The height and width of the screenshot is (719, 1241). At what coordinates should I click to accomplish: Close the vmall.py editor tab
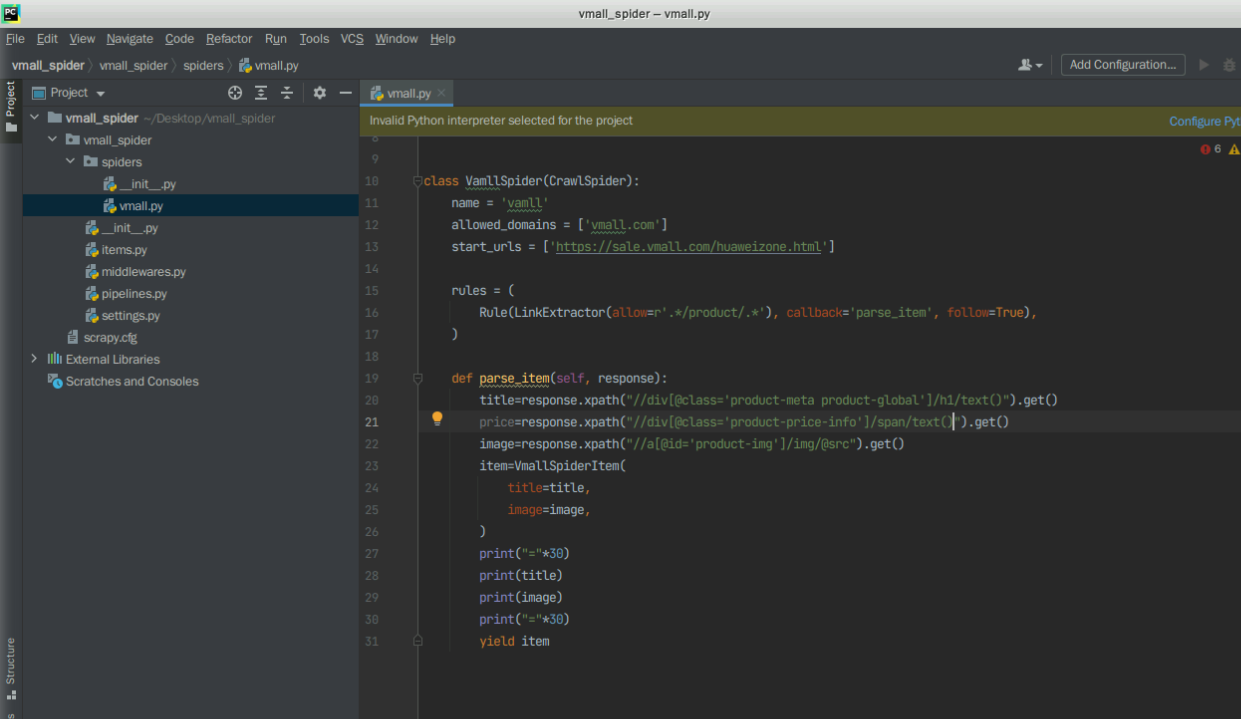pos(442,93)
